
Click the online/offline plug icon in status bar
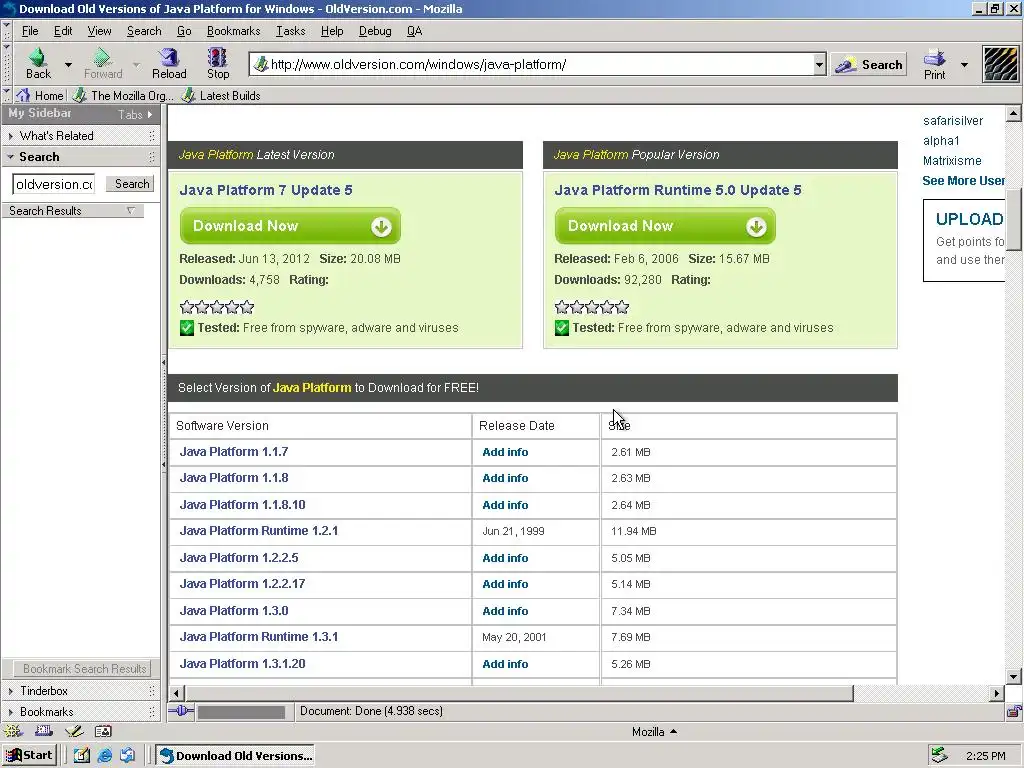click(181, 711)
